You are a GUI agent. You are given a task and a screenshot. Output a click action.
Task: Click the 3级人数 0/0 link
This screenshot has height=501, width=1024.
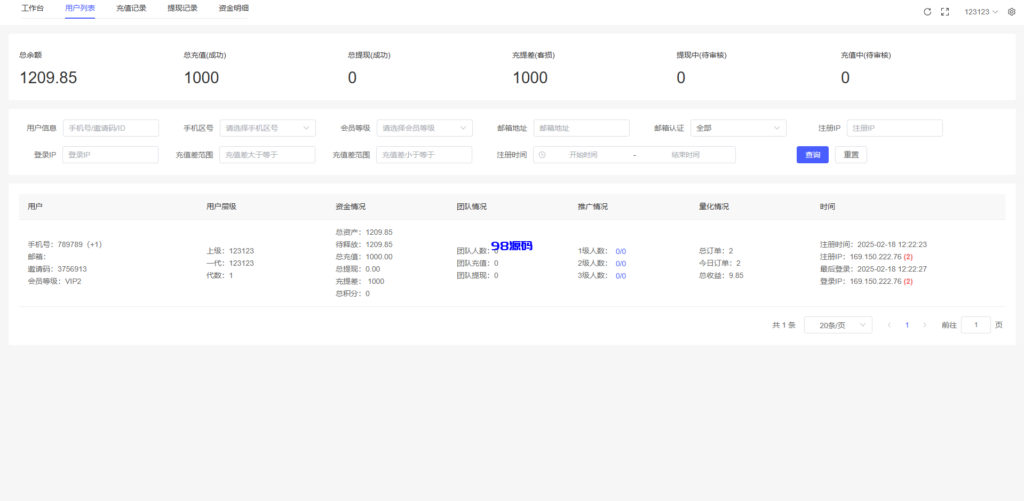click(620, 276)
